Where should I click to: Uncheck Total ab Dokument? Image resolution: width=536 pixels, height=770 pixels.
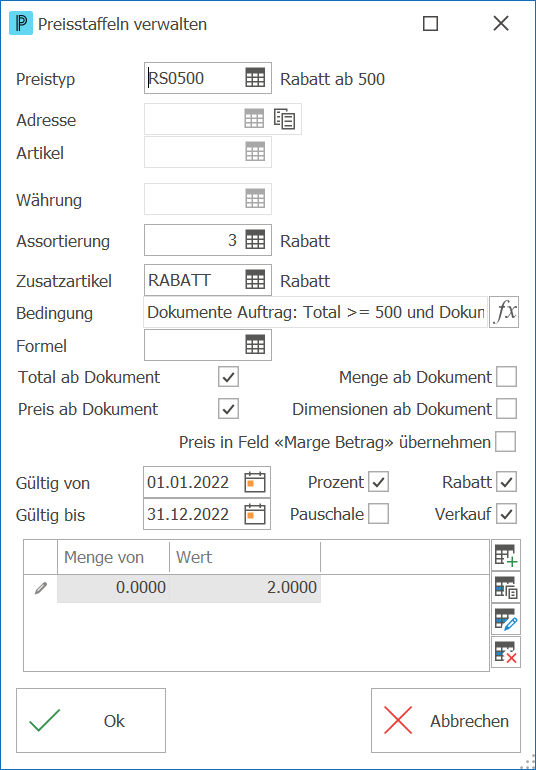point(228,377)
